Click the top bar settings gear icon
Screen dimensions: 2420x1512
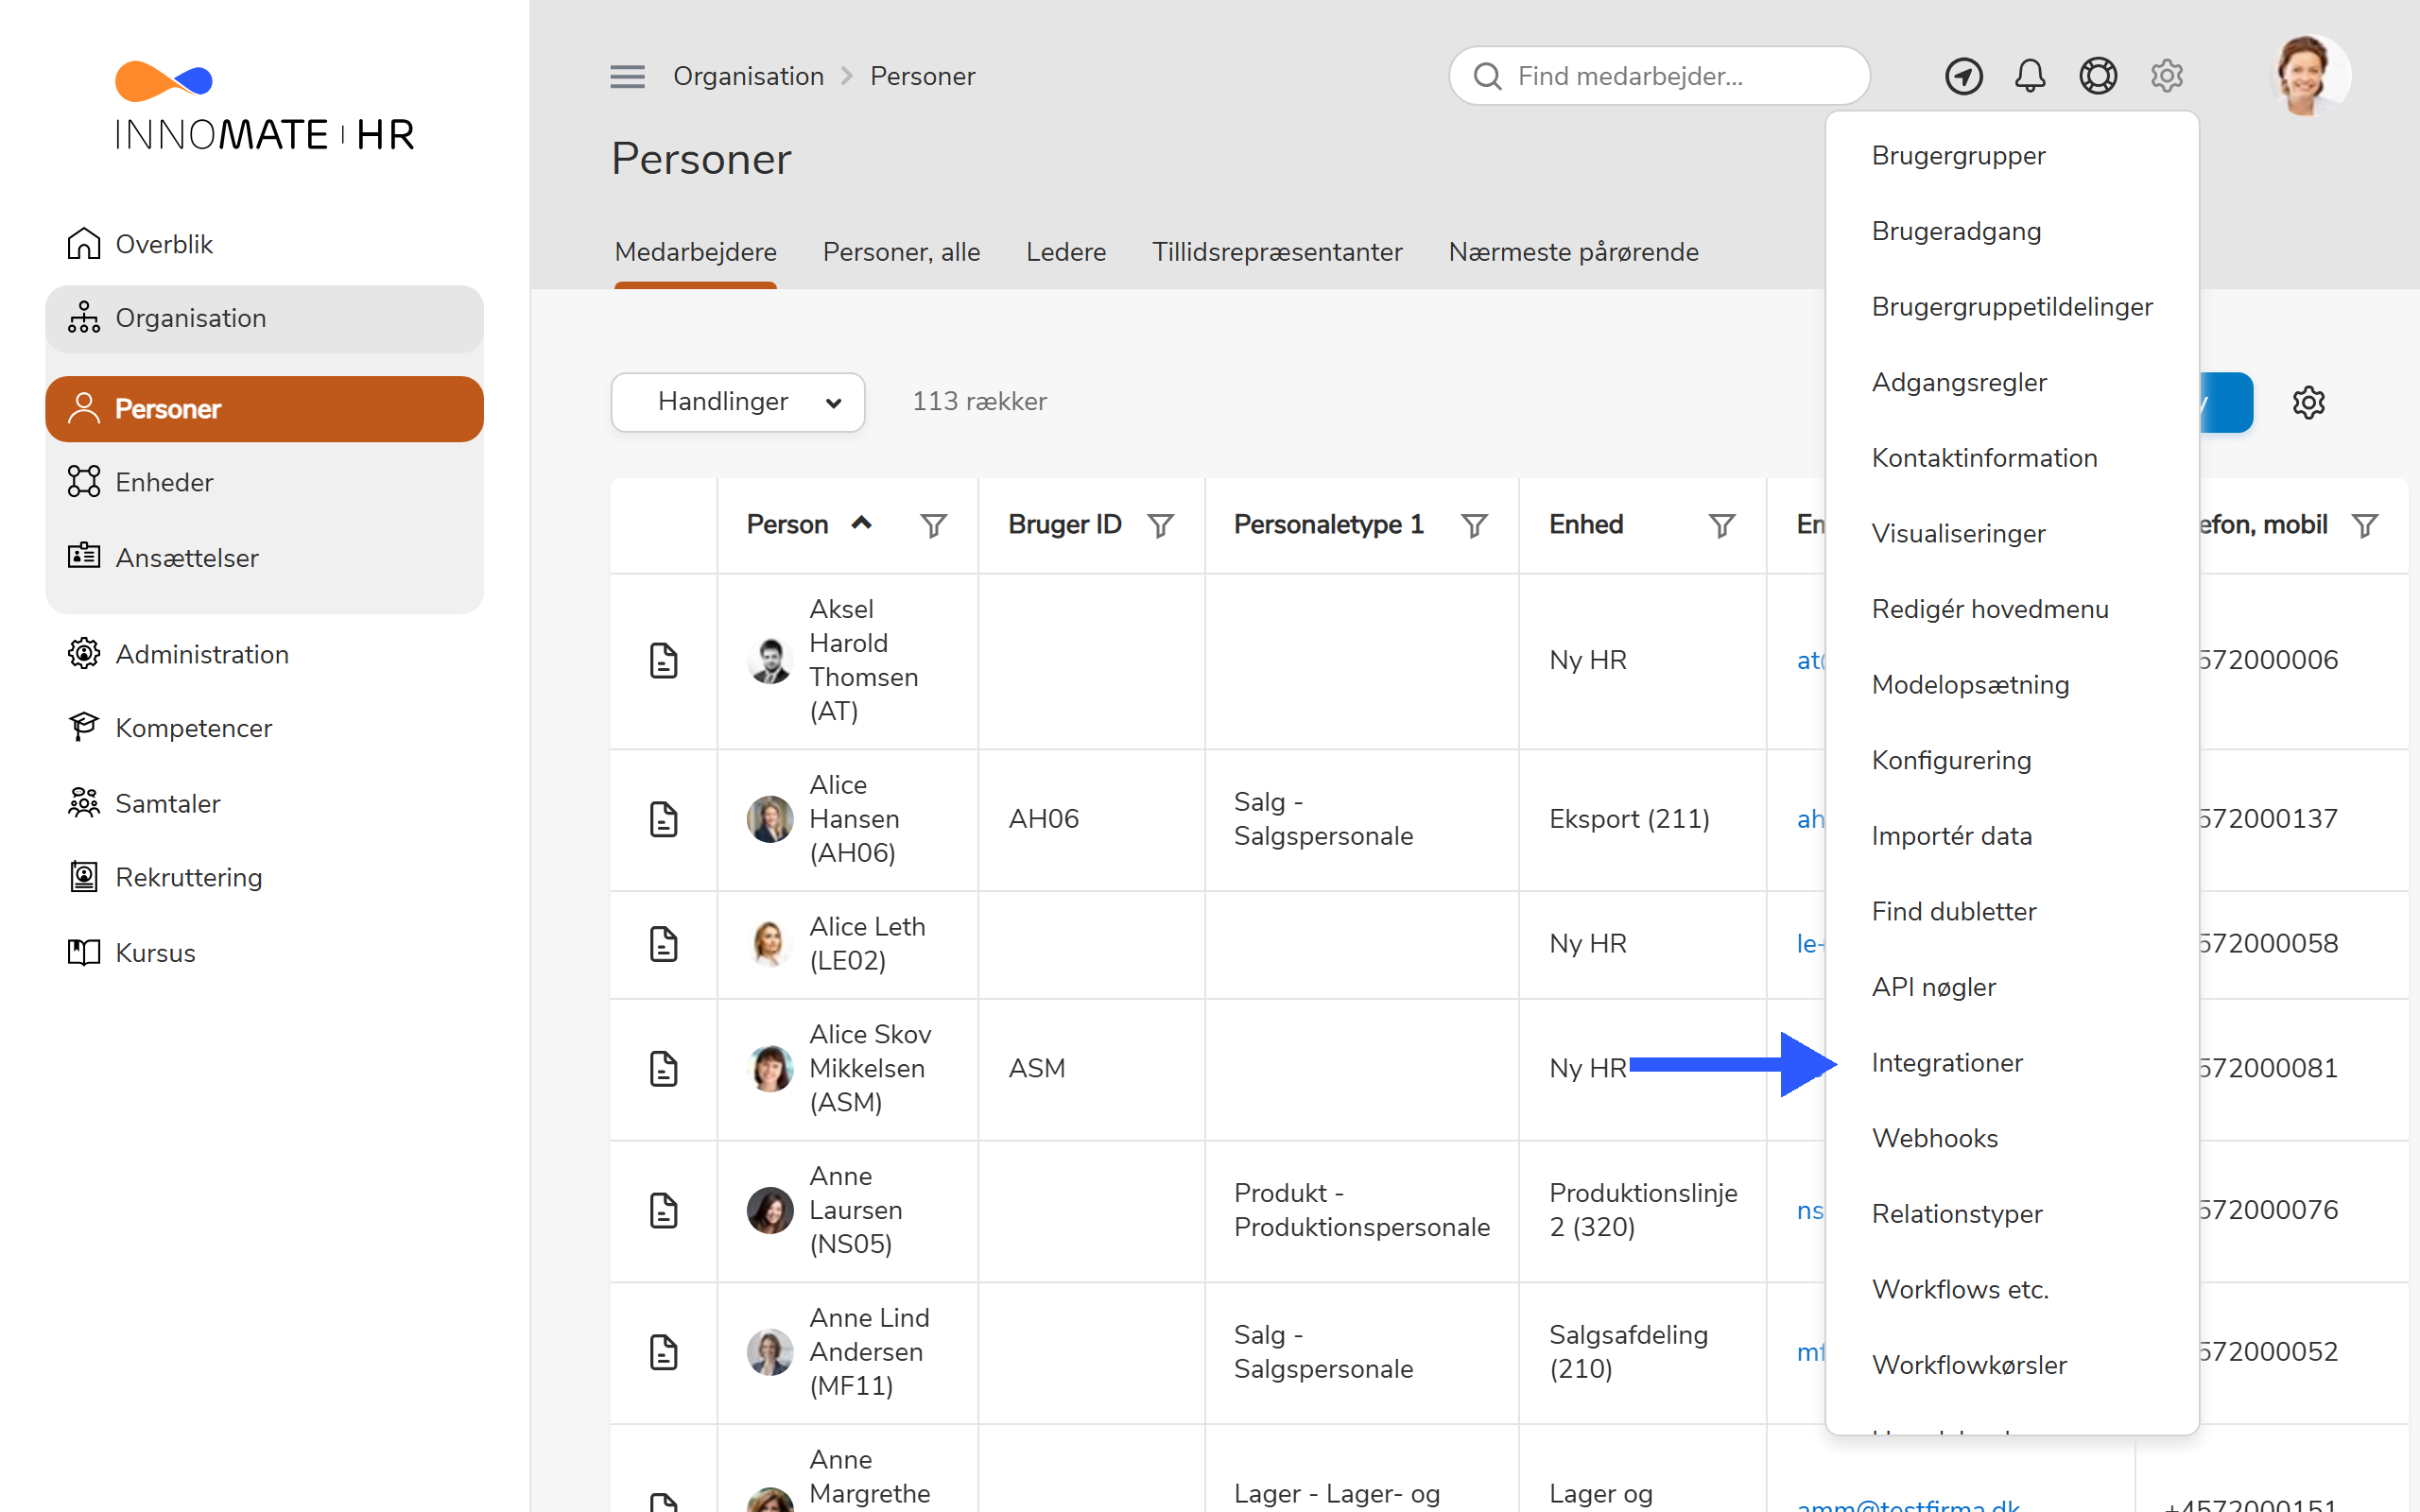[2166, 76]
